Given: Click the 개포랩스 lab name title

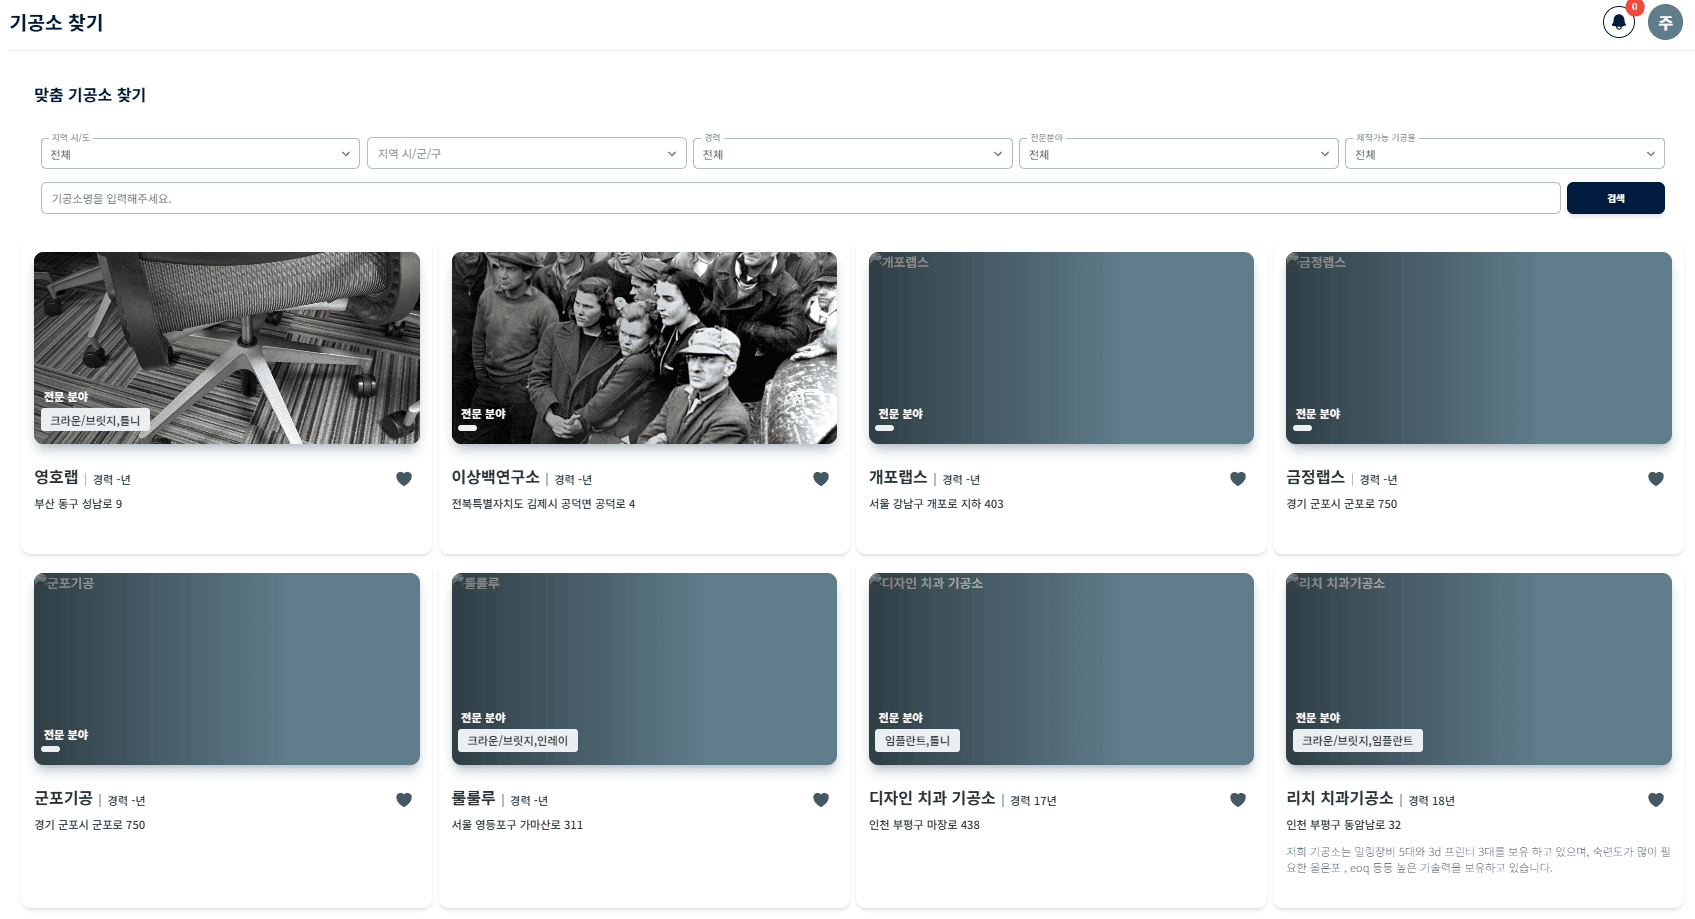Looking at the screenshot, I should (898, 478).
